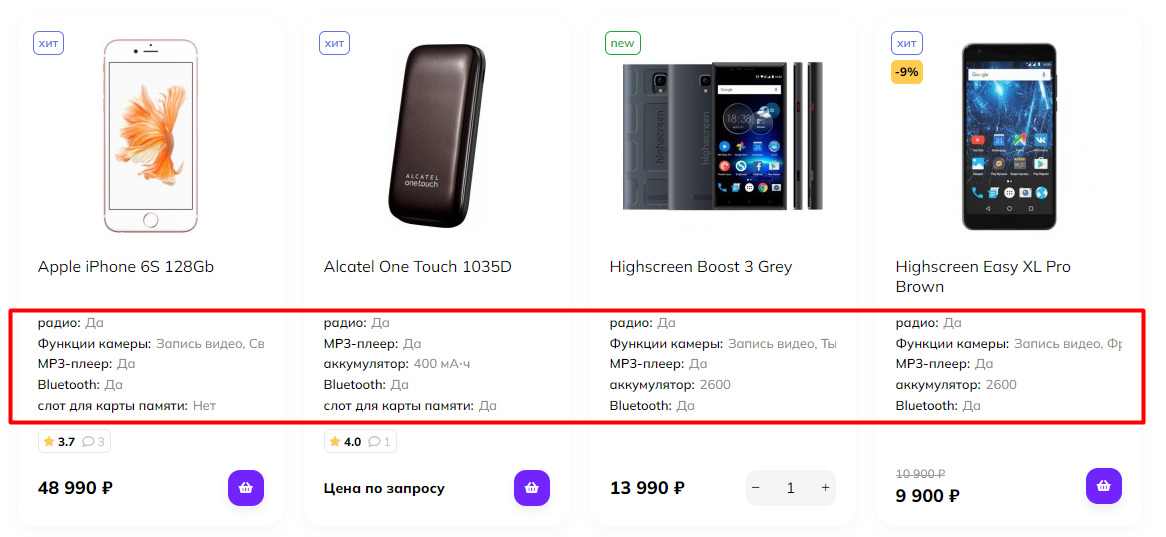Click the 'new' badge on Highscreen Boost
1166x537 pixels.
622,43
